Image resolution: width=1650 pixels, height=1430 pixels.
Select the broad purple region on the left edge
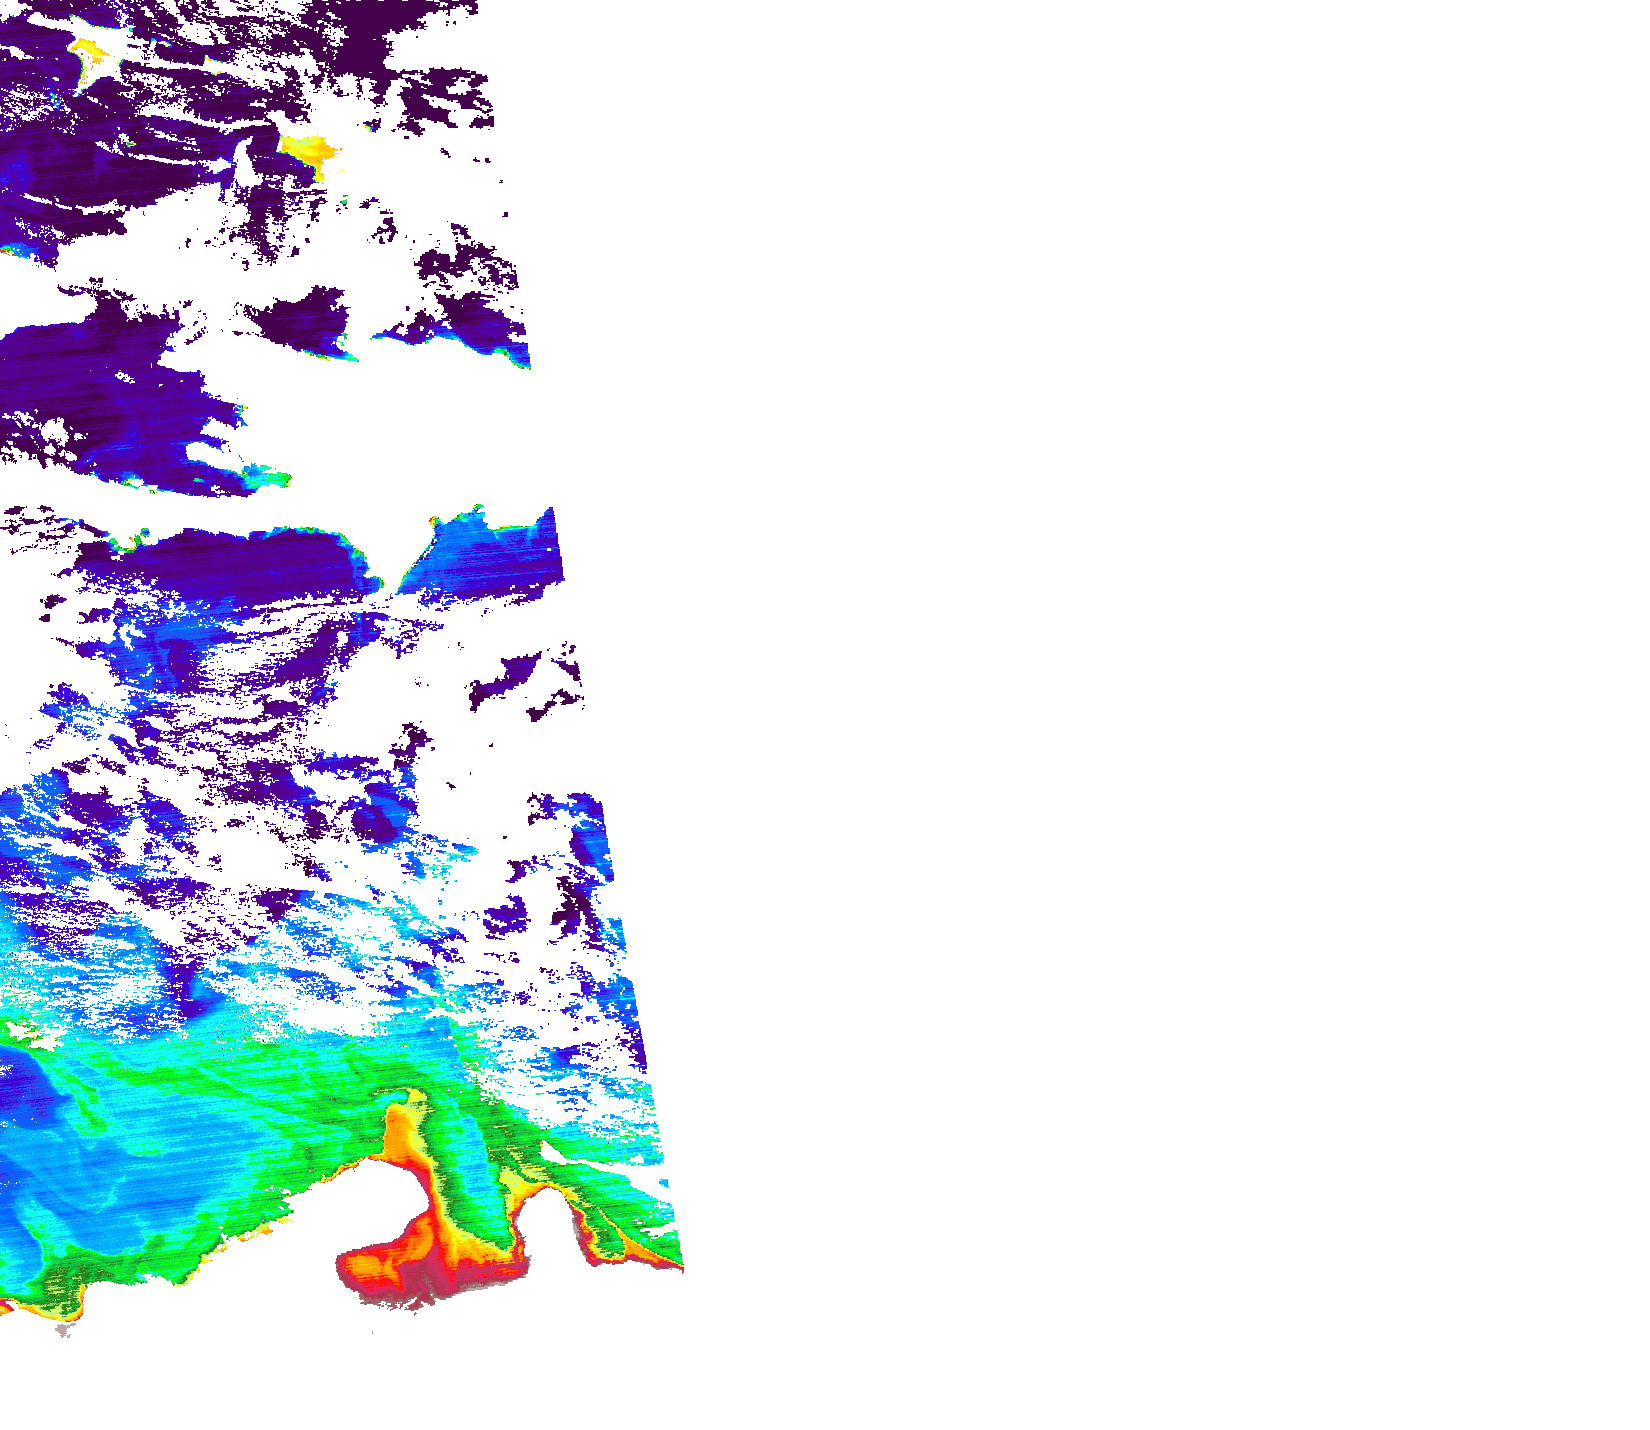click(80, 390)
